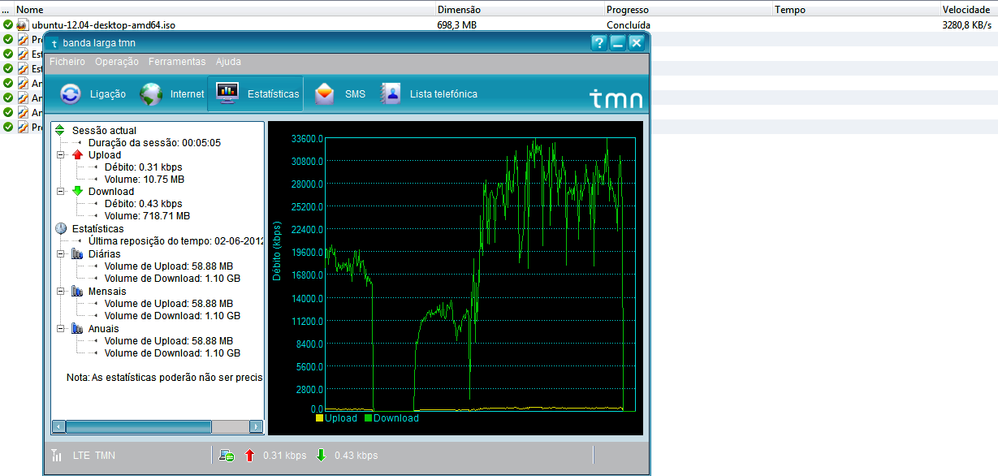Click ubuntu-12.04-desktop-amd64.iso file name
Screen dimensions: 998x476
103,25
